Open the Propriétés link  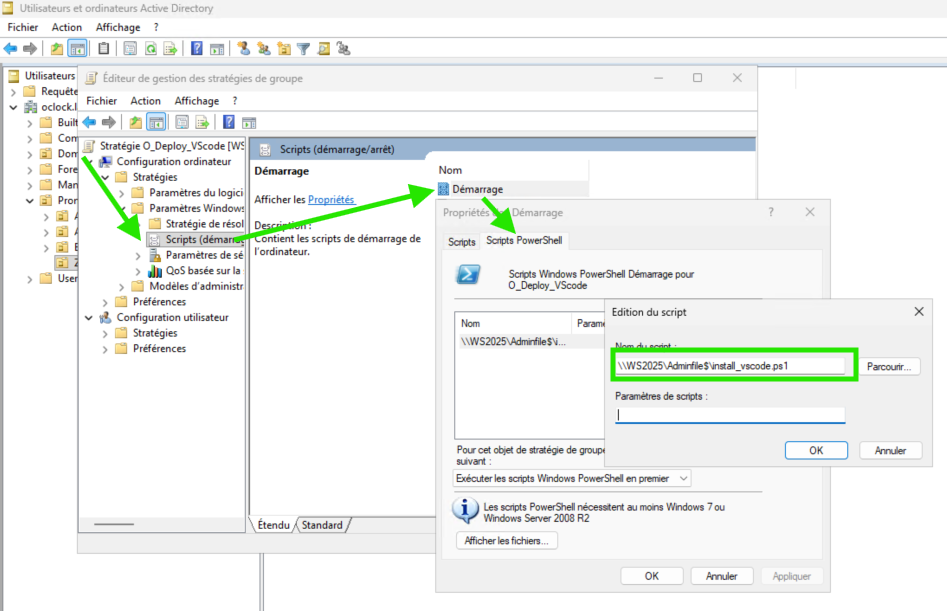[x=331, y=200]
